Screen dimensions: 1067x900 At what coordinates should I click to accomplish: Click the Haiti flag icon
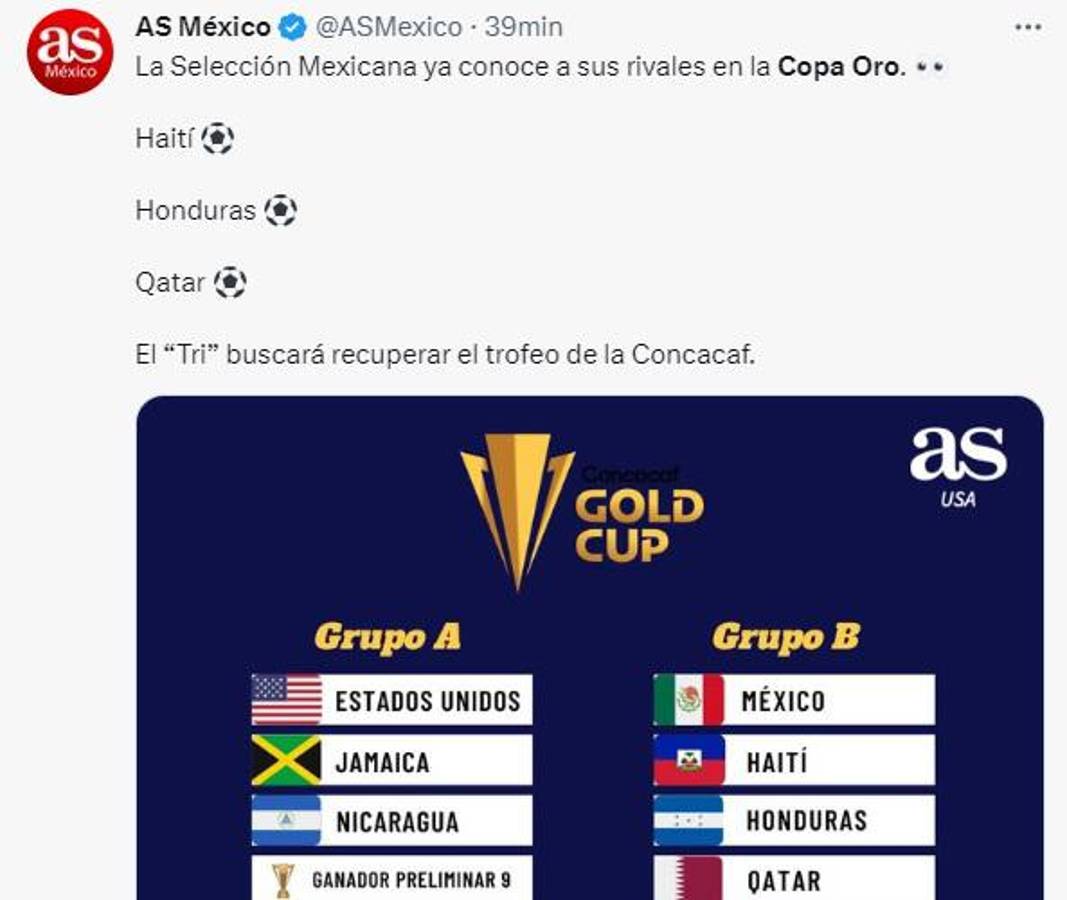point(688,760)
